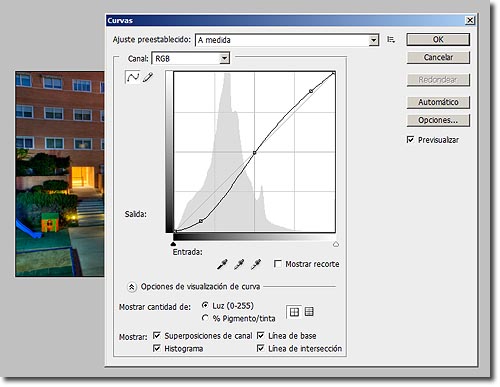Open the preset options menu icon
The width and height of the screenshot is (500, 387).
391,40
